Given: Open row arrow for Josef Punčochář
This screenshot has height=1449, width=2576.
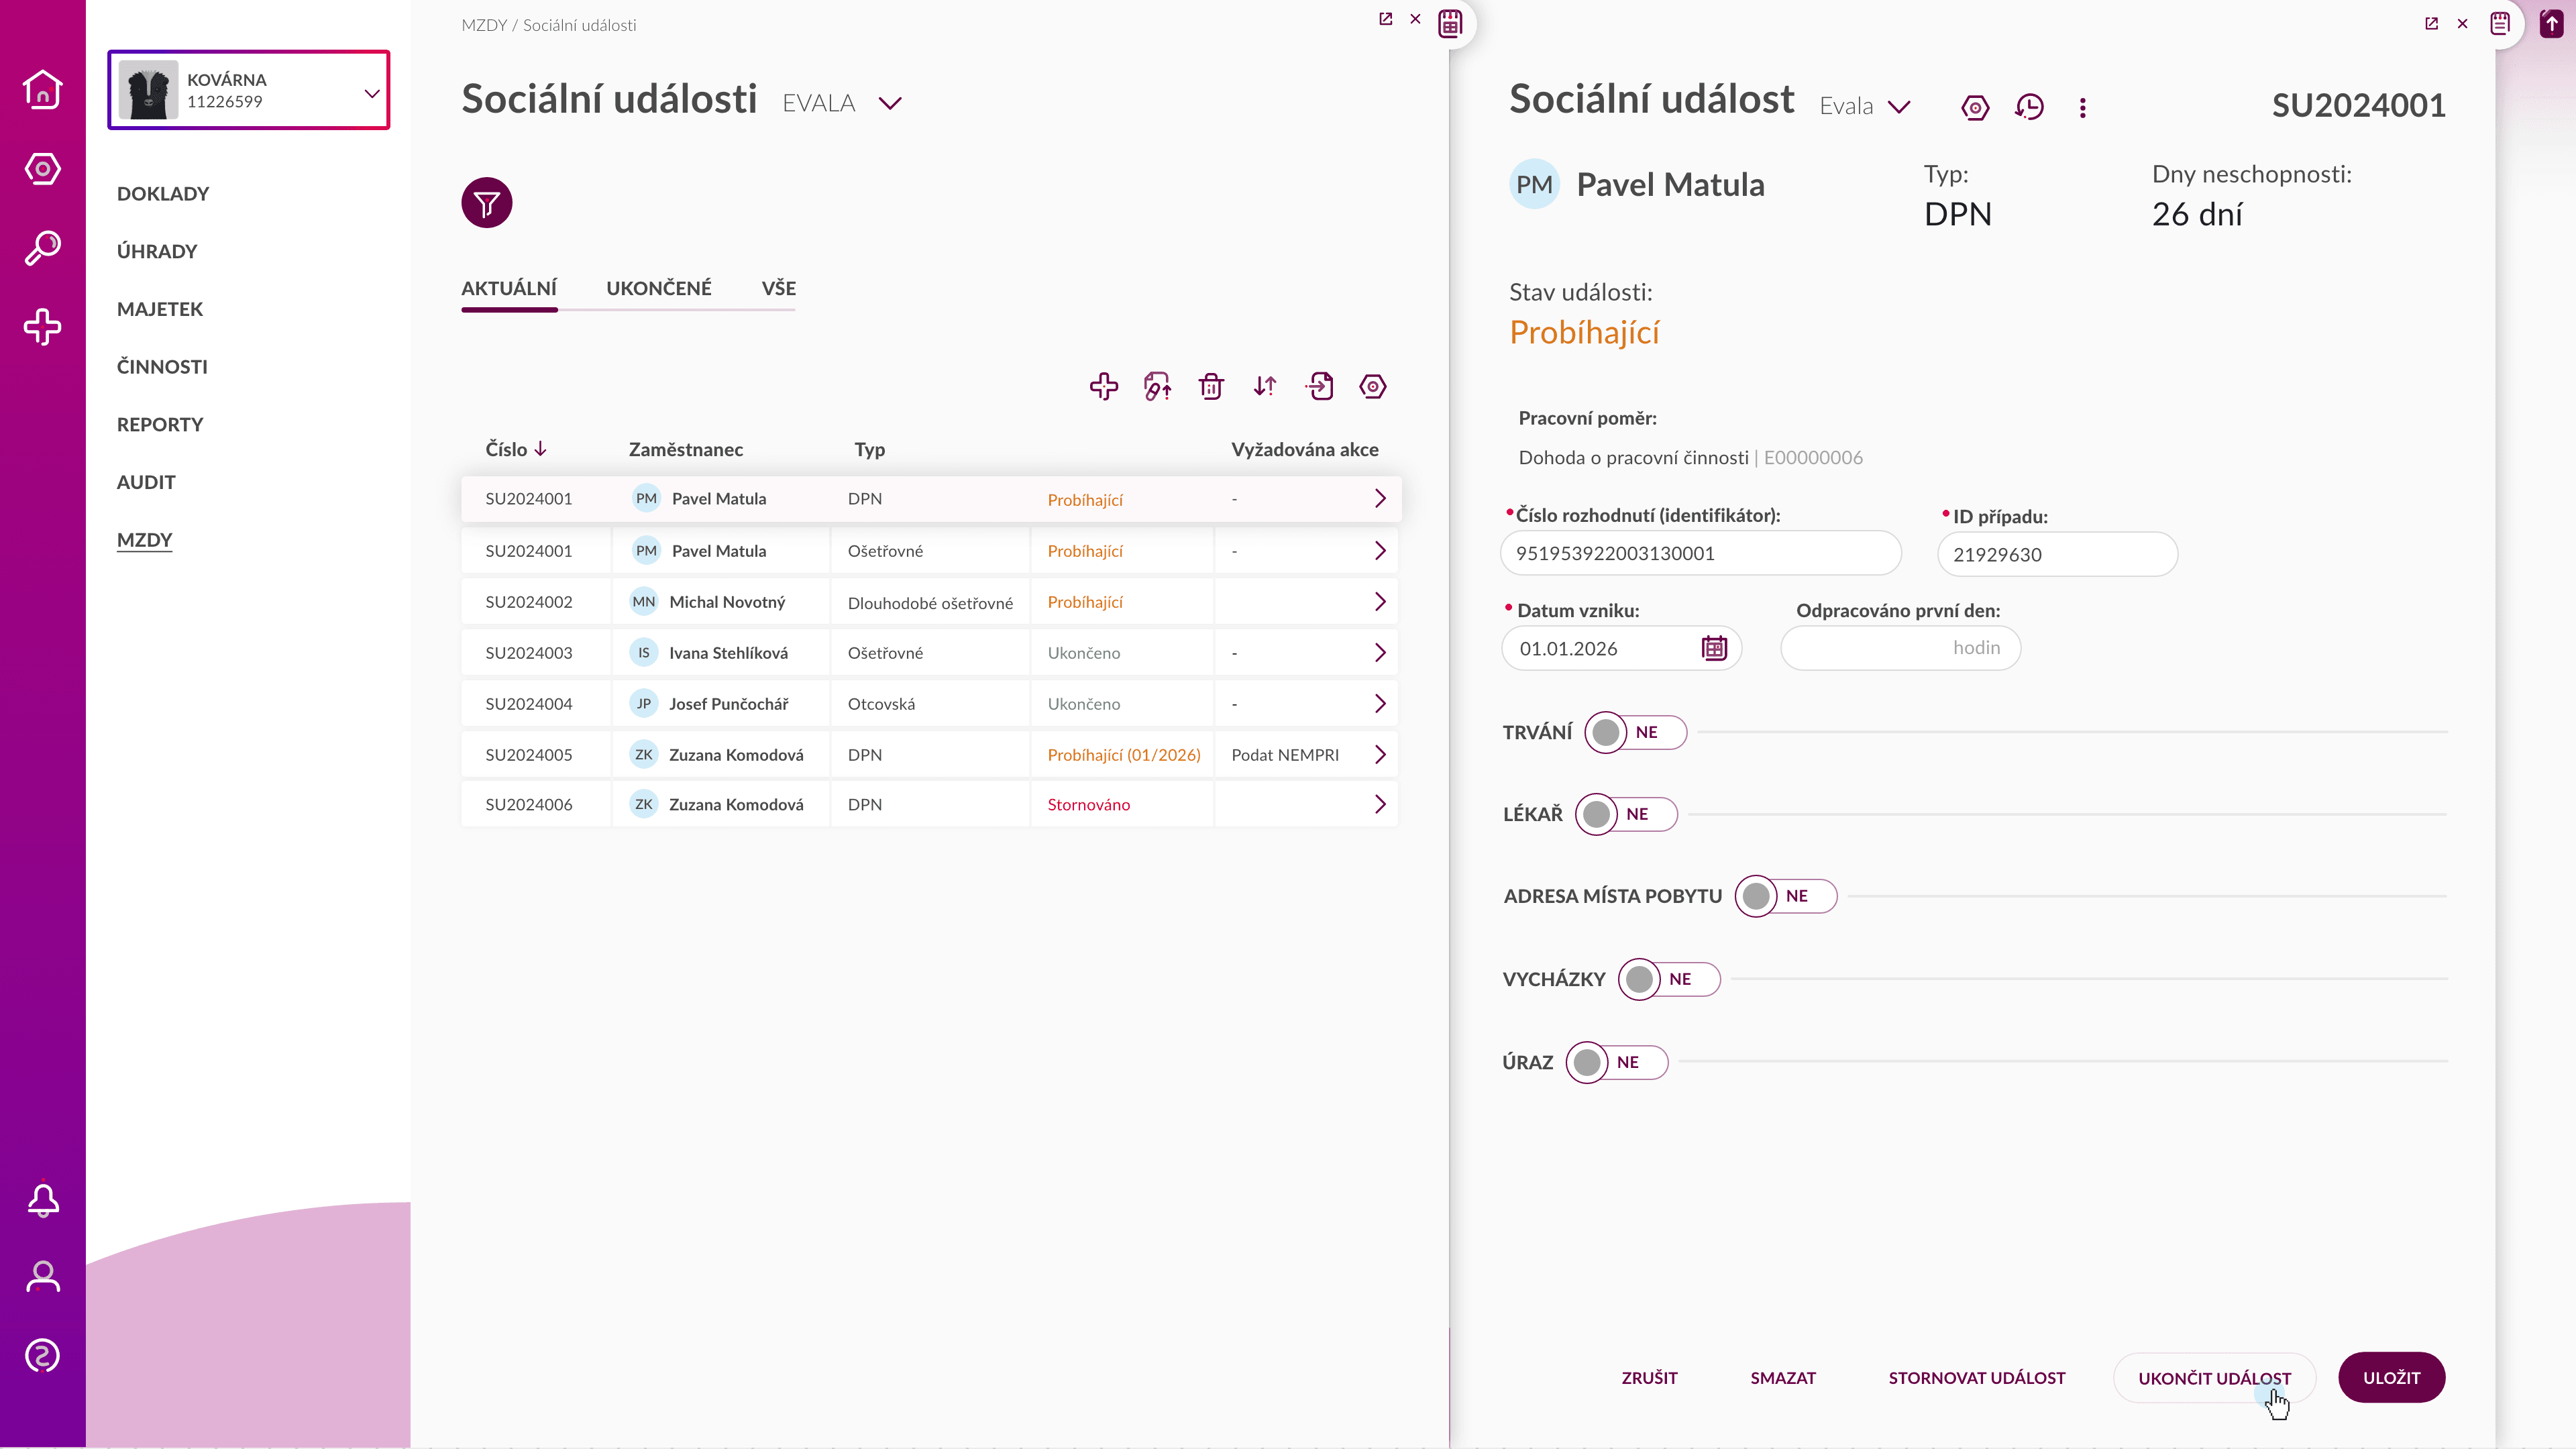Looking at the screenshot, I should (1380, 704).
